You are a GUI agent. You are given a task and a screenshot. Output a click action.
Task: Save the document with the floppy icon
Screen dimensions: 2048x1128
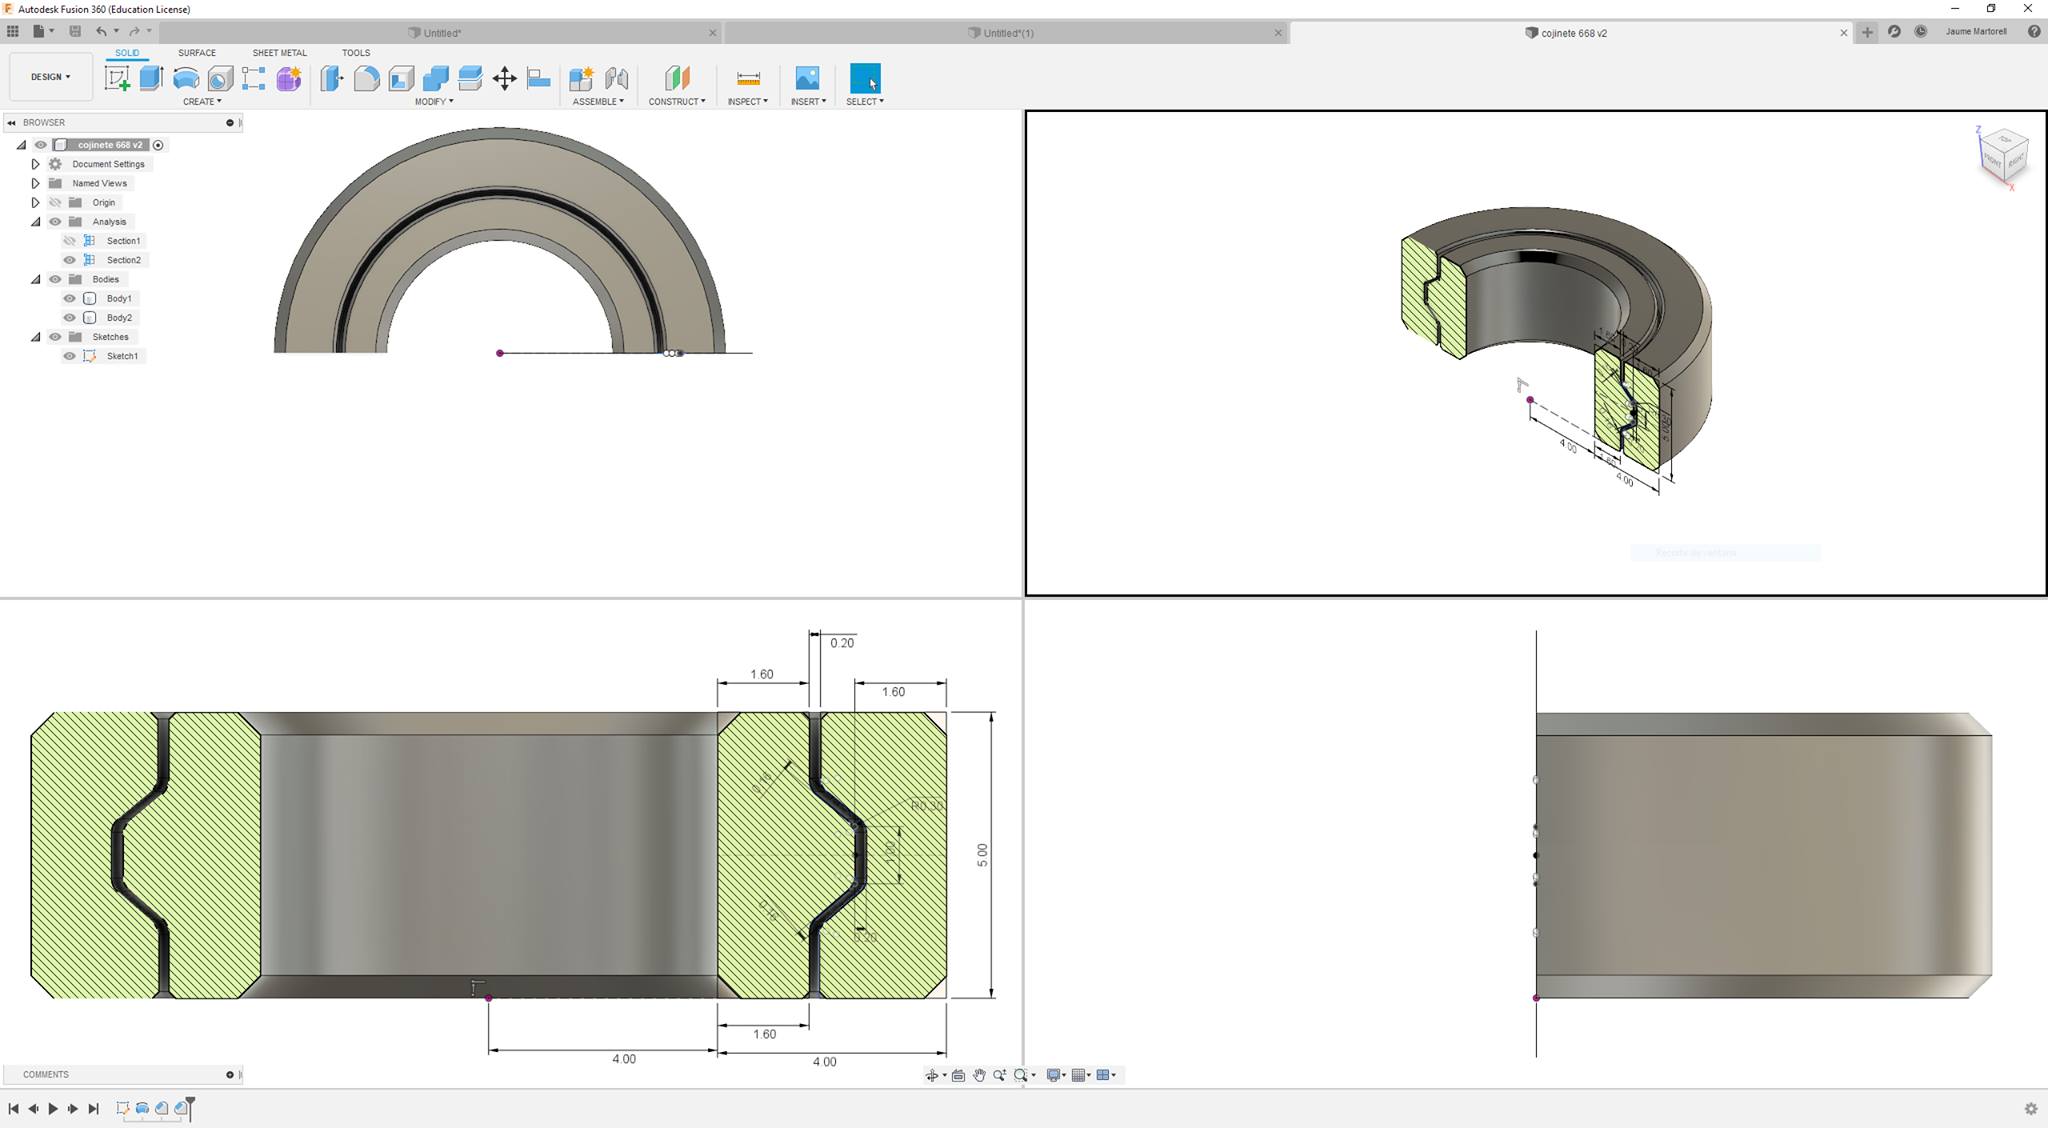pyautogui.click(x=75, y=32)
